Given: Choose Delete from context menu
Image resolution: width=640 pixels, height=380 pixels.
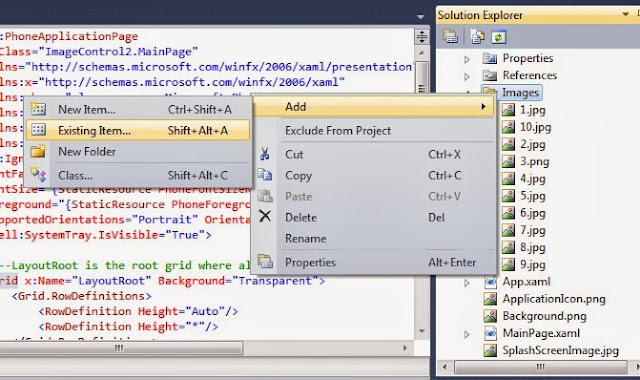Looking at the screenshot, I should [x=373, y=217].
